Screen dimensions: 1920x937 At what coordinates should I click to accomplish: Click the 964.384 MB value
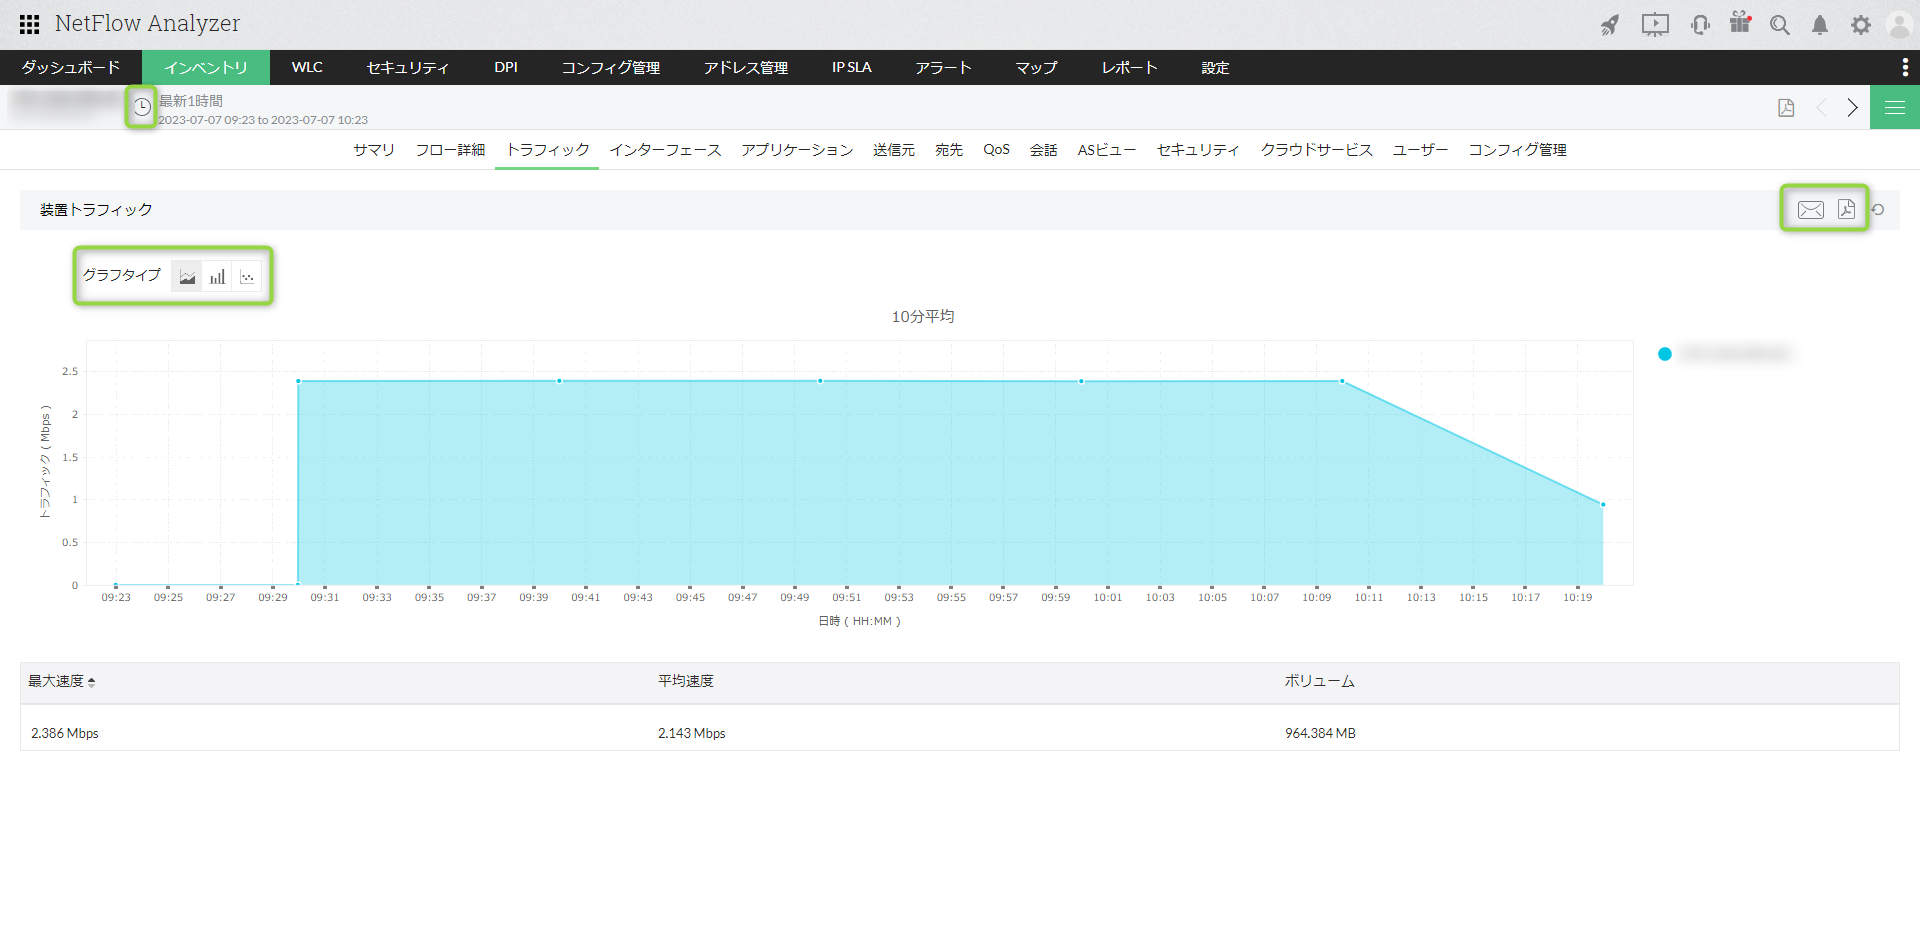(1320, 733)
